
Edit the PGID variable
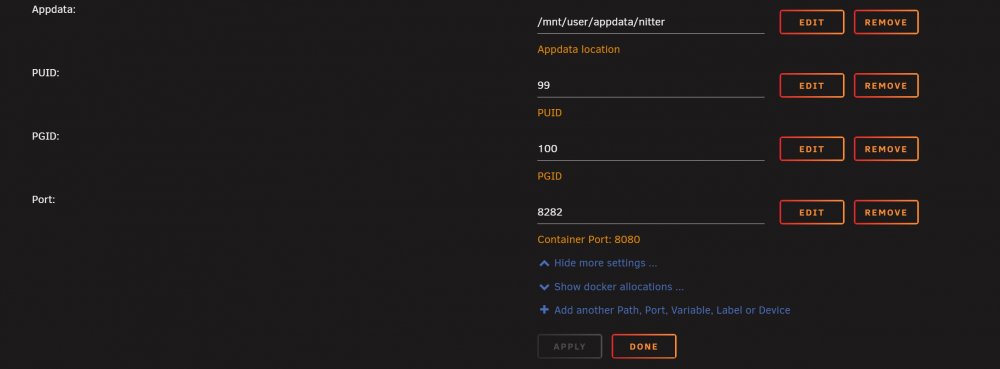(812, 148)
